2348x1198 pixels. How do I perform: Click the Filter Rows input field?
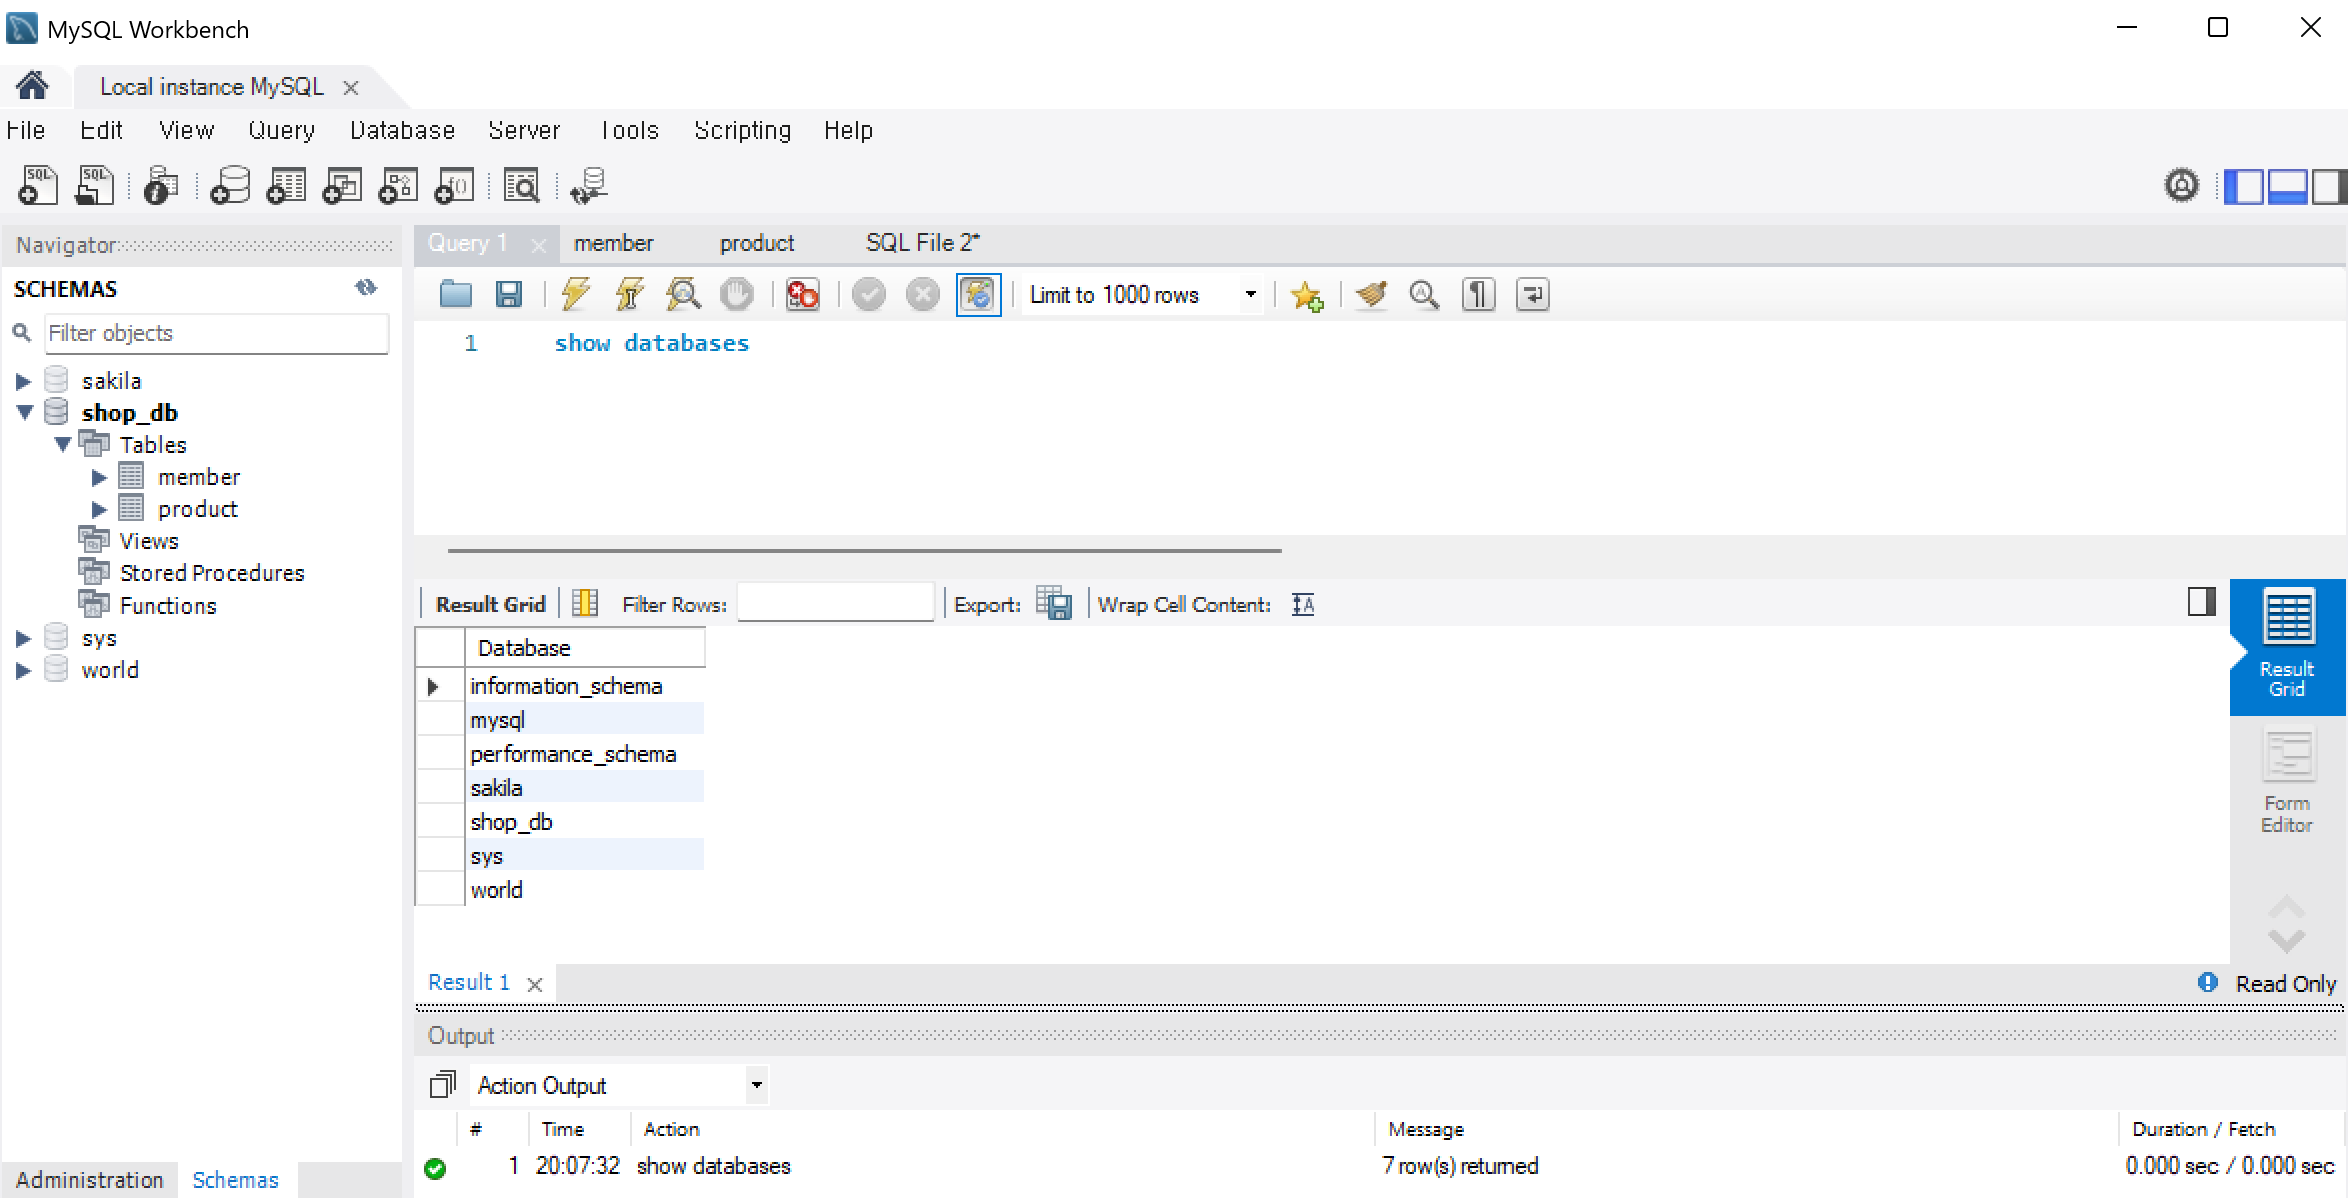pos(835,603)
